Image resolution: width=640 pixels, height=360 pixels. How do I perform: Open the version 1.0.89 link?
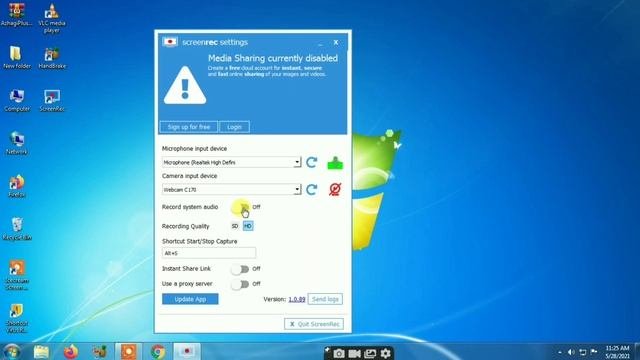(297, 299)
